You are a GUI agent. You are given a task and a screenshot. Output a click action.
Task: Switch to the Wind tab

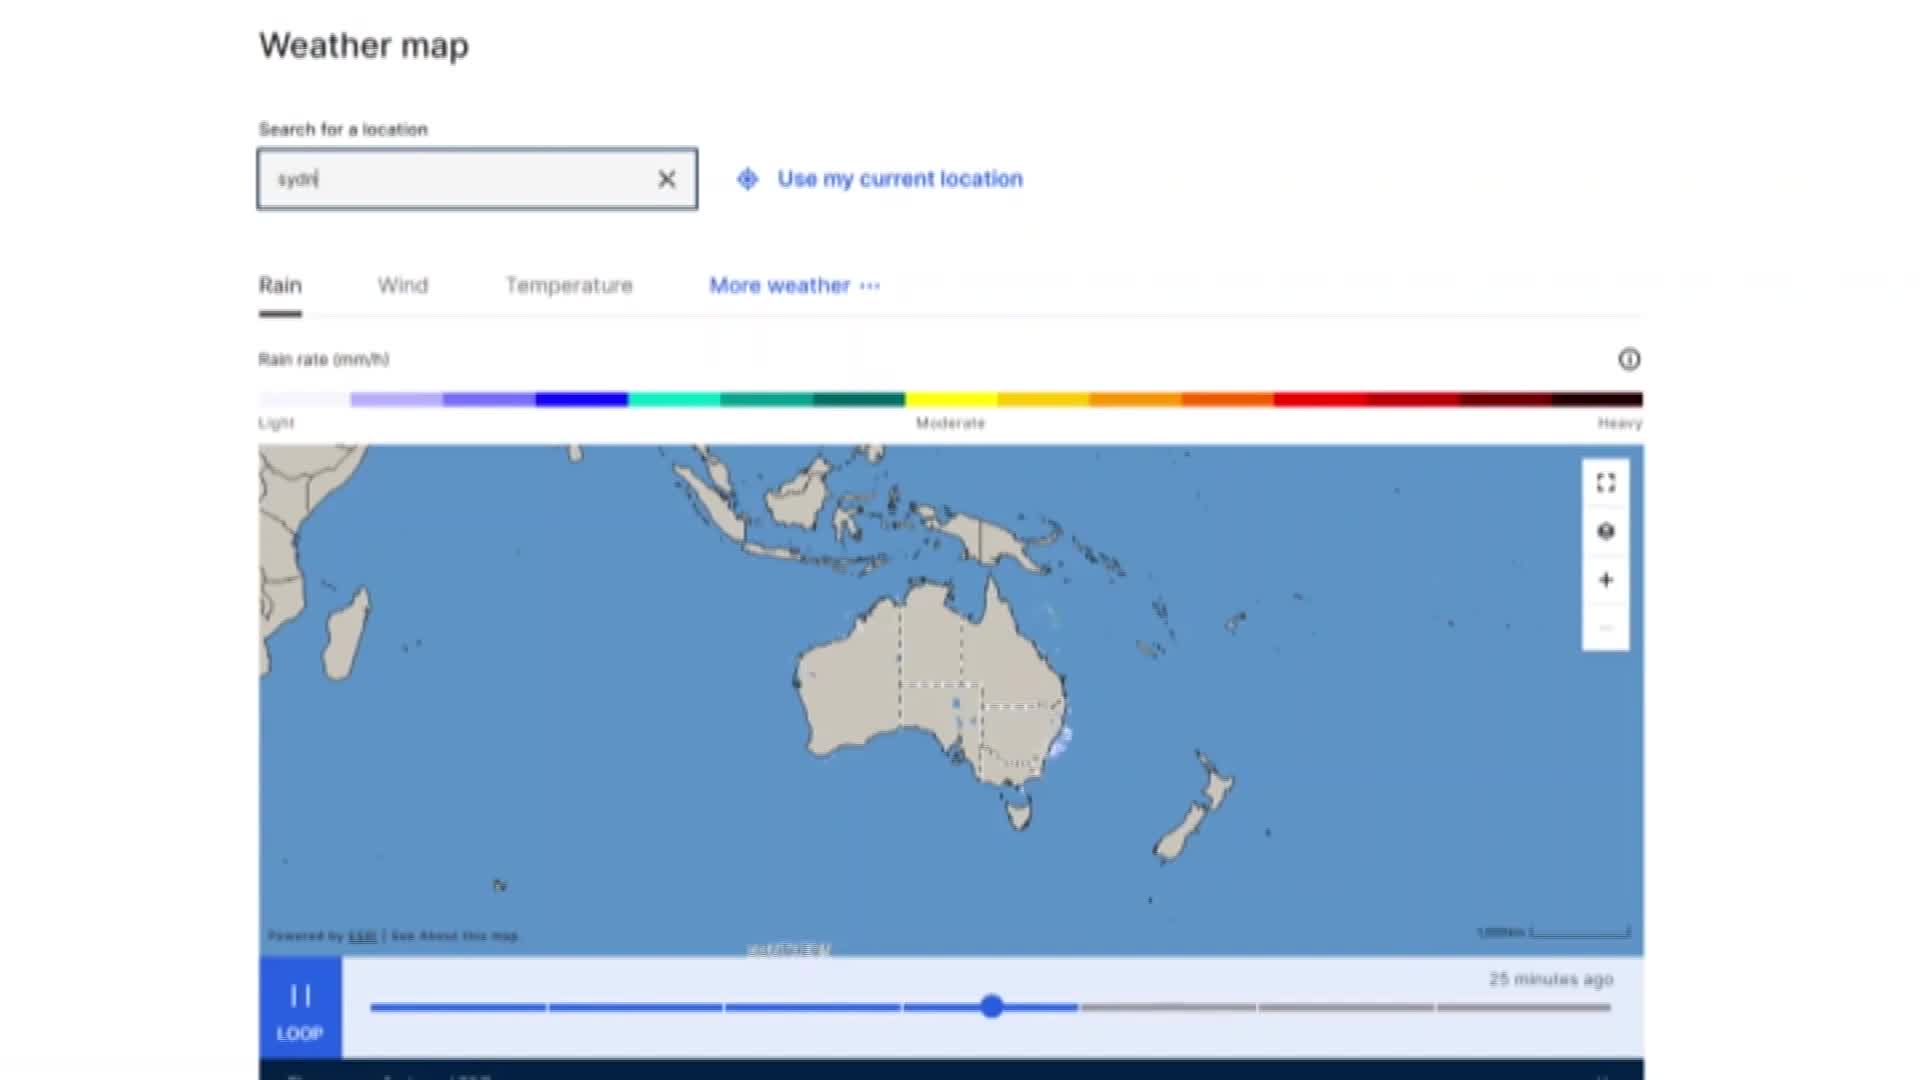tap(403, 286)
